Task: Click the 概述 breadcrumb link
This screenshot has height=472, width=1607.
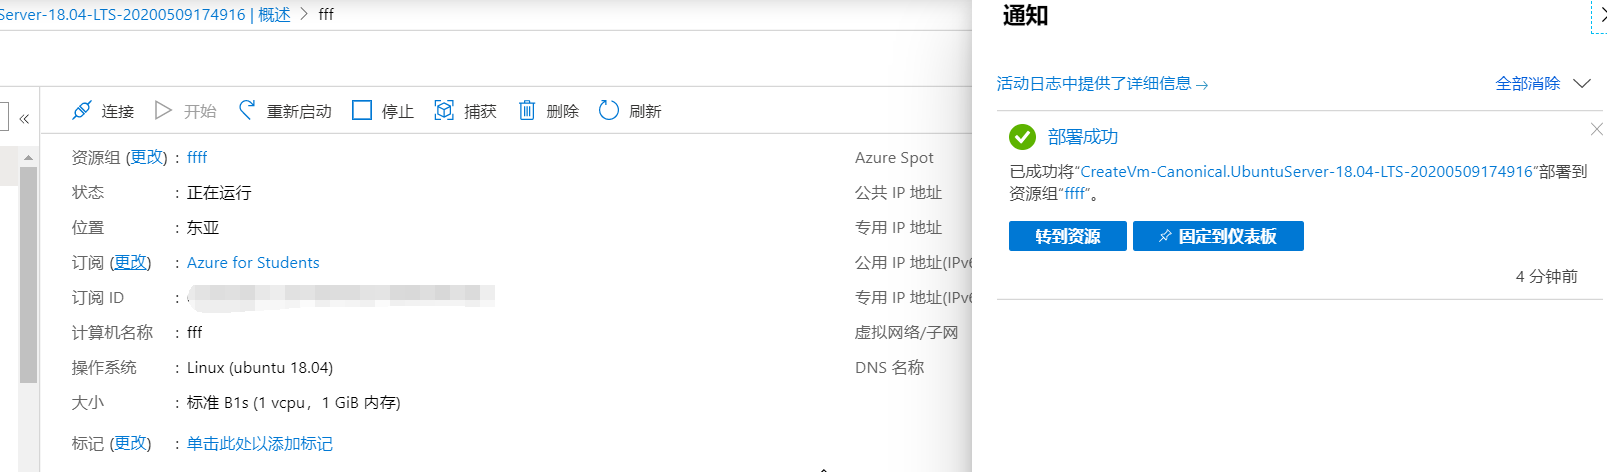Action: click(x=274, y=14)
